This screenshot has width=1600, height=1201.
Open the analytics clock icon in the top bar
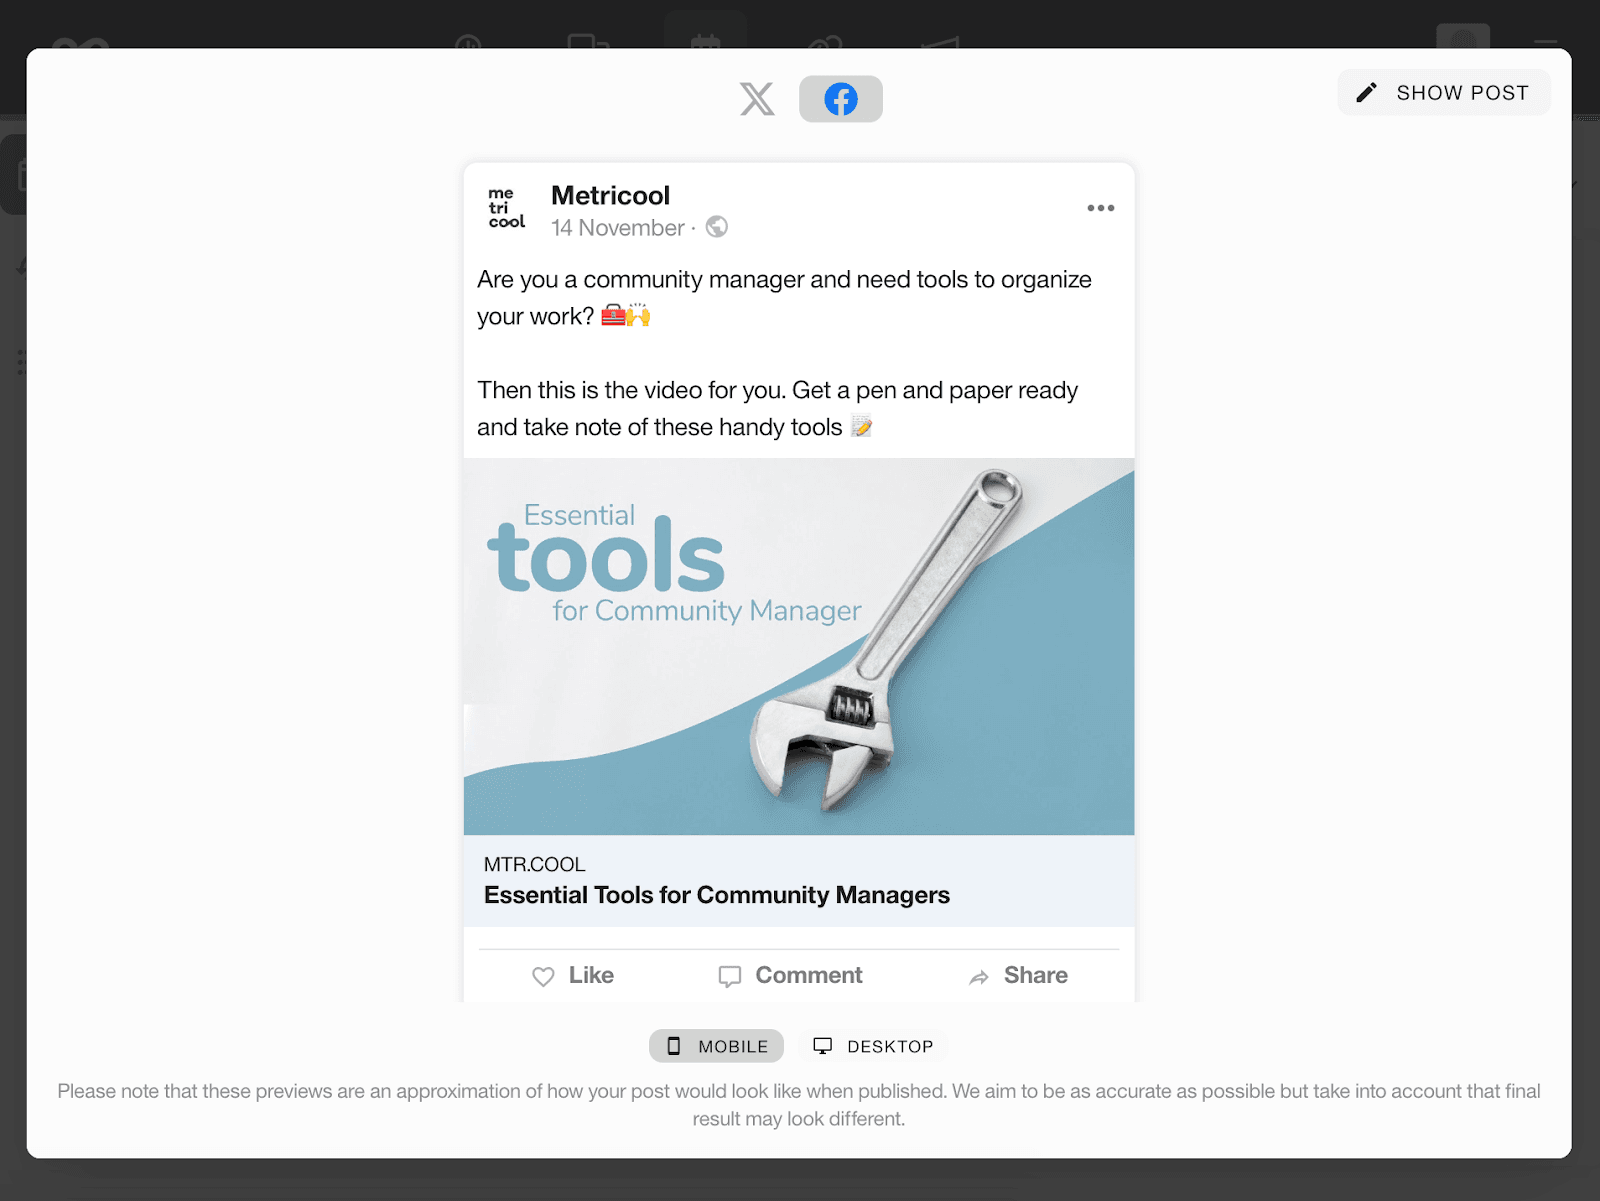(x=470, y=45)
